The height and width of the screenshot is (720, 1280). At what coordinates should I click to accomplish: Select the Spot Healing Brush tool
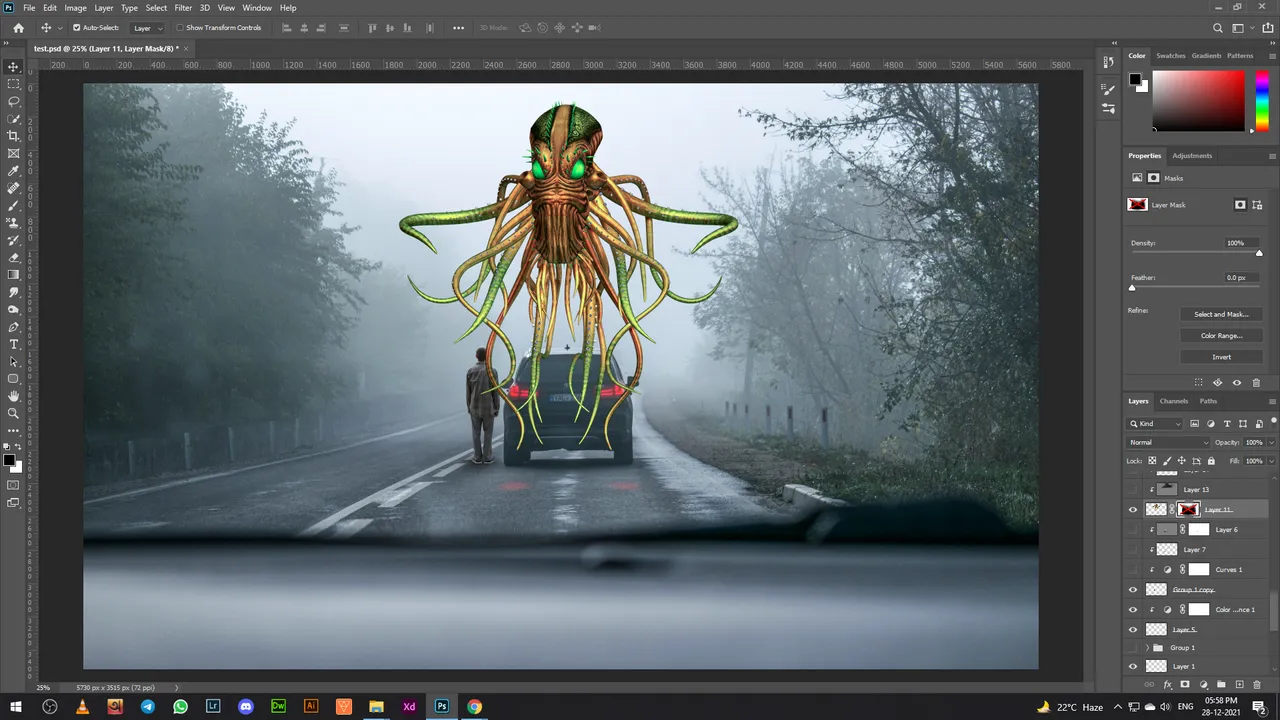tap(13, 188)
